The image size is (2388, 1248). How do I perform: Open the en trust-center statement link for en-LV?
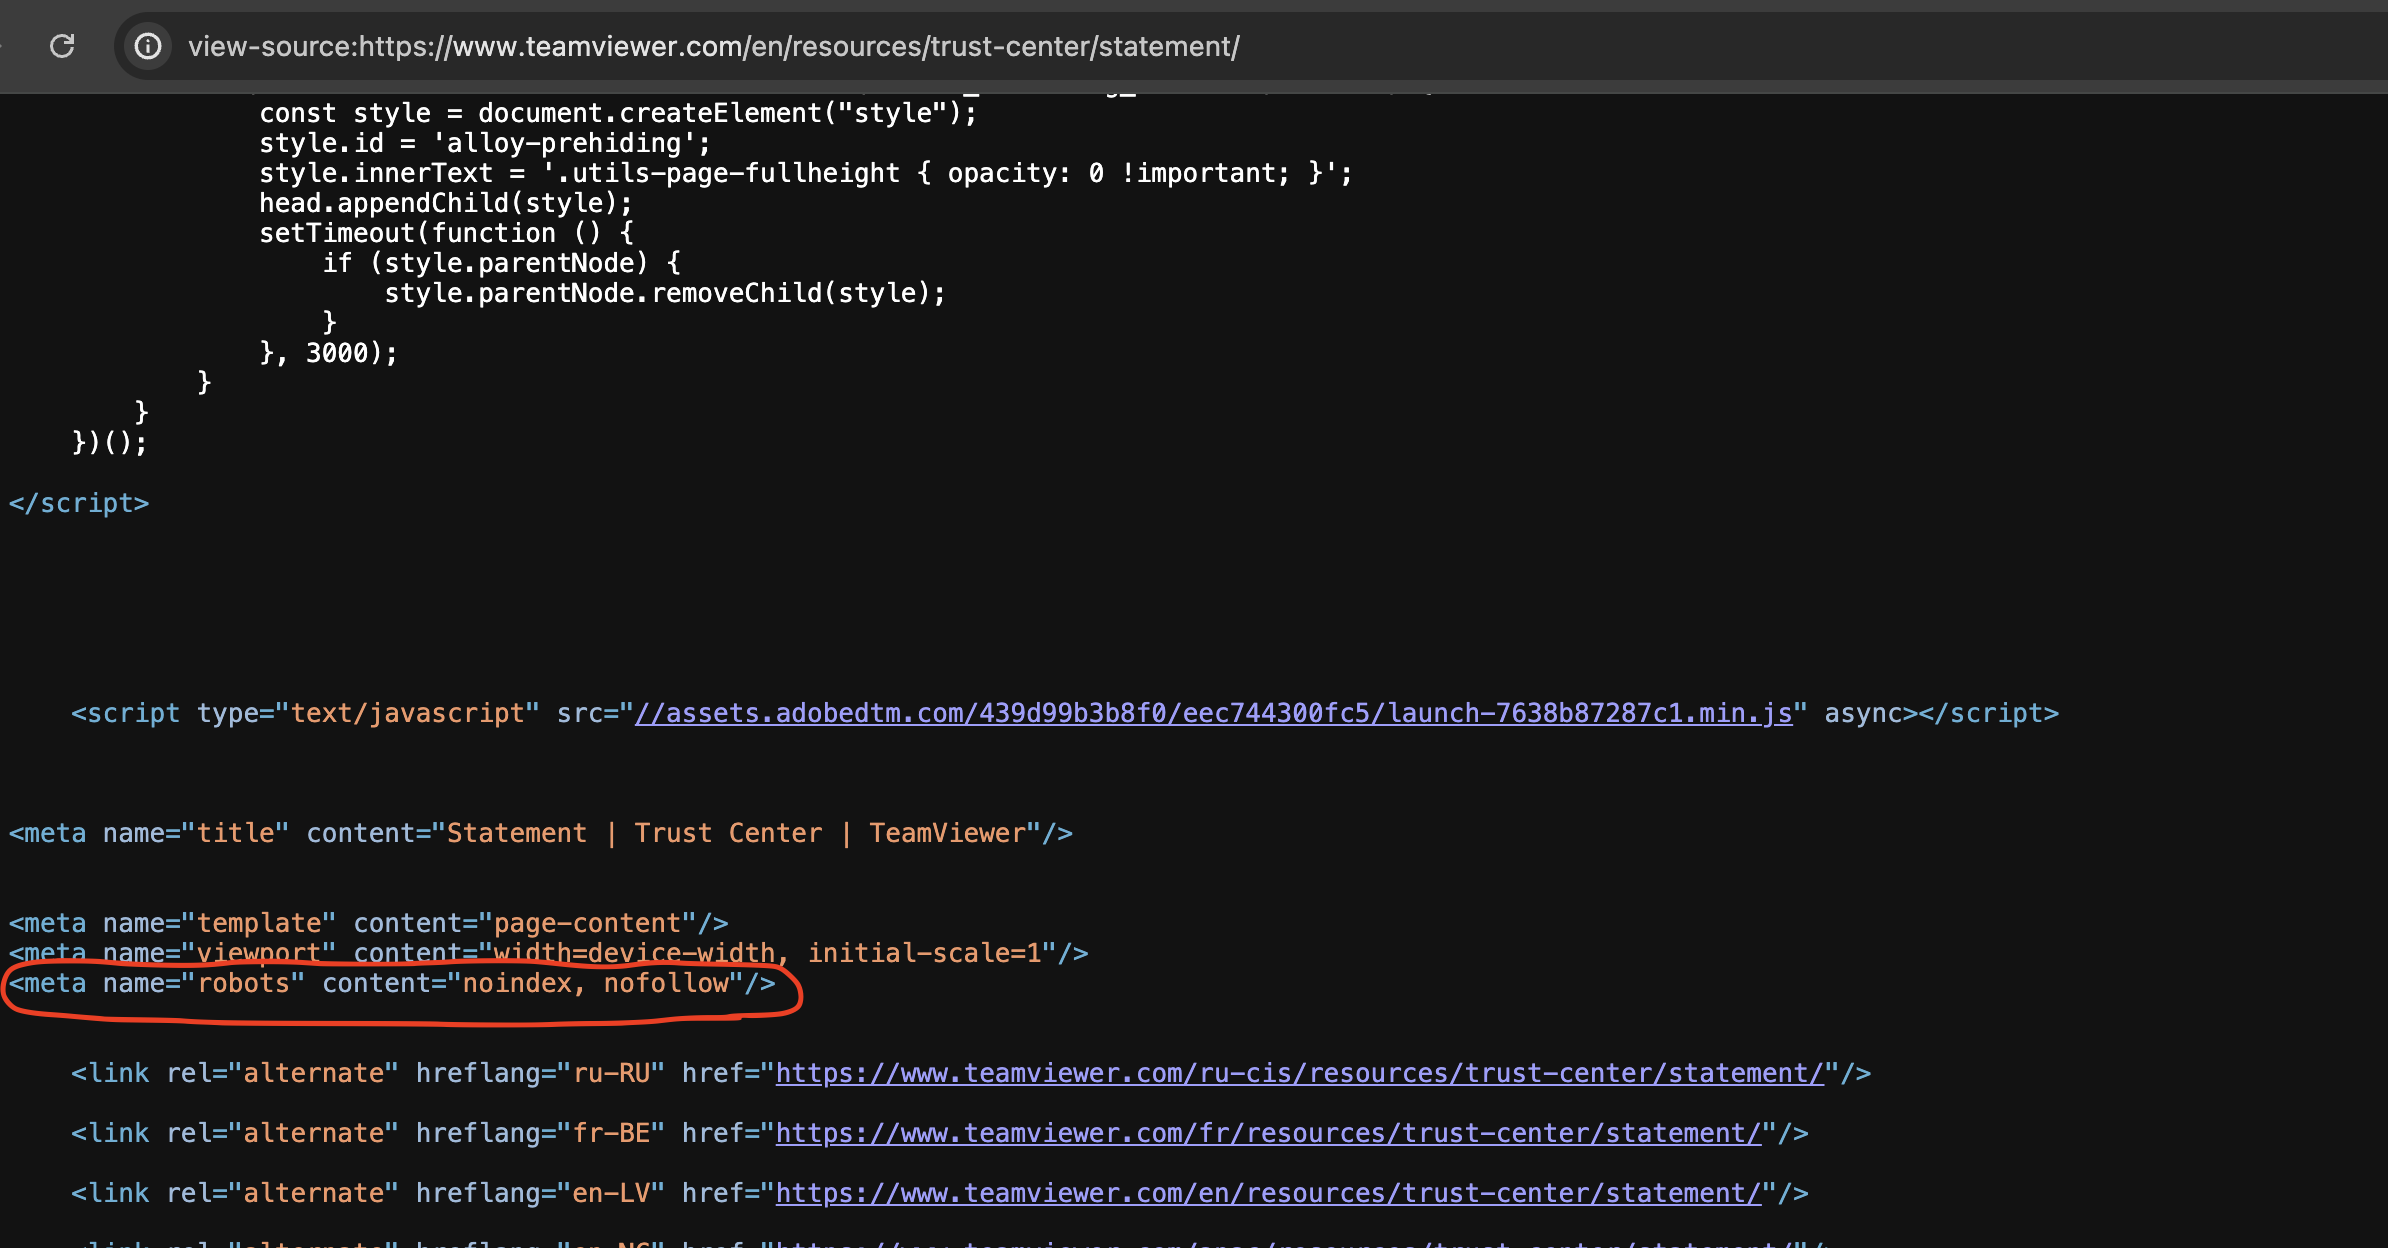[1269, 1193]
